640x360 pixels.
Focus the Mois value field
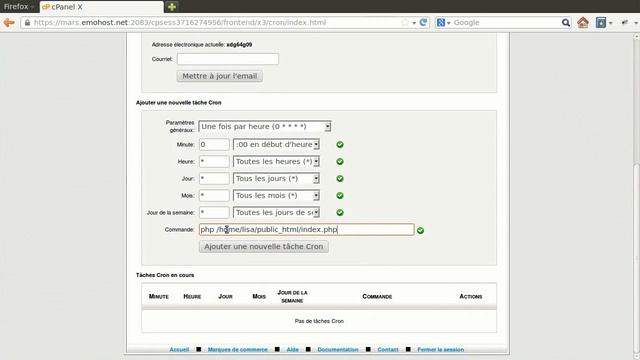point(214,196)
